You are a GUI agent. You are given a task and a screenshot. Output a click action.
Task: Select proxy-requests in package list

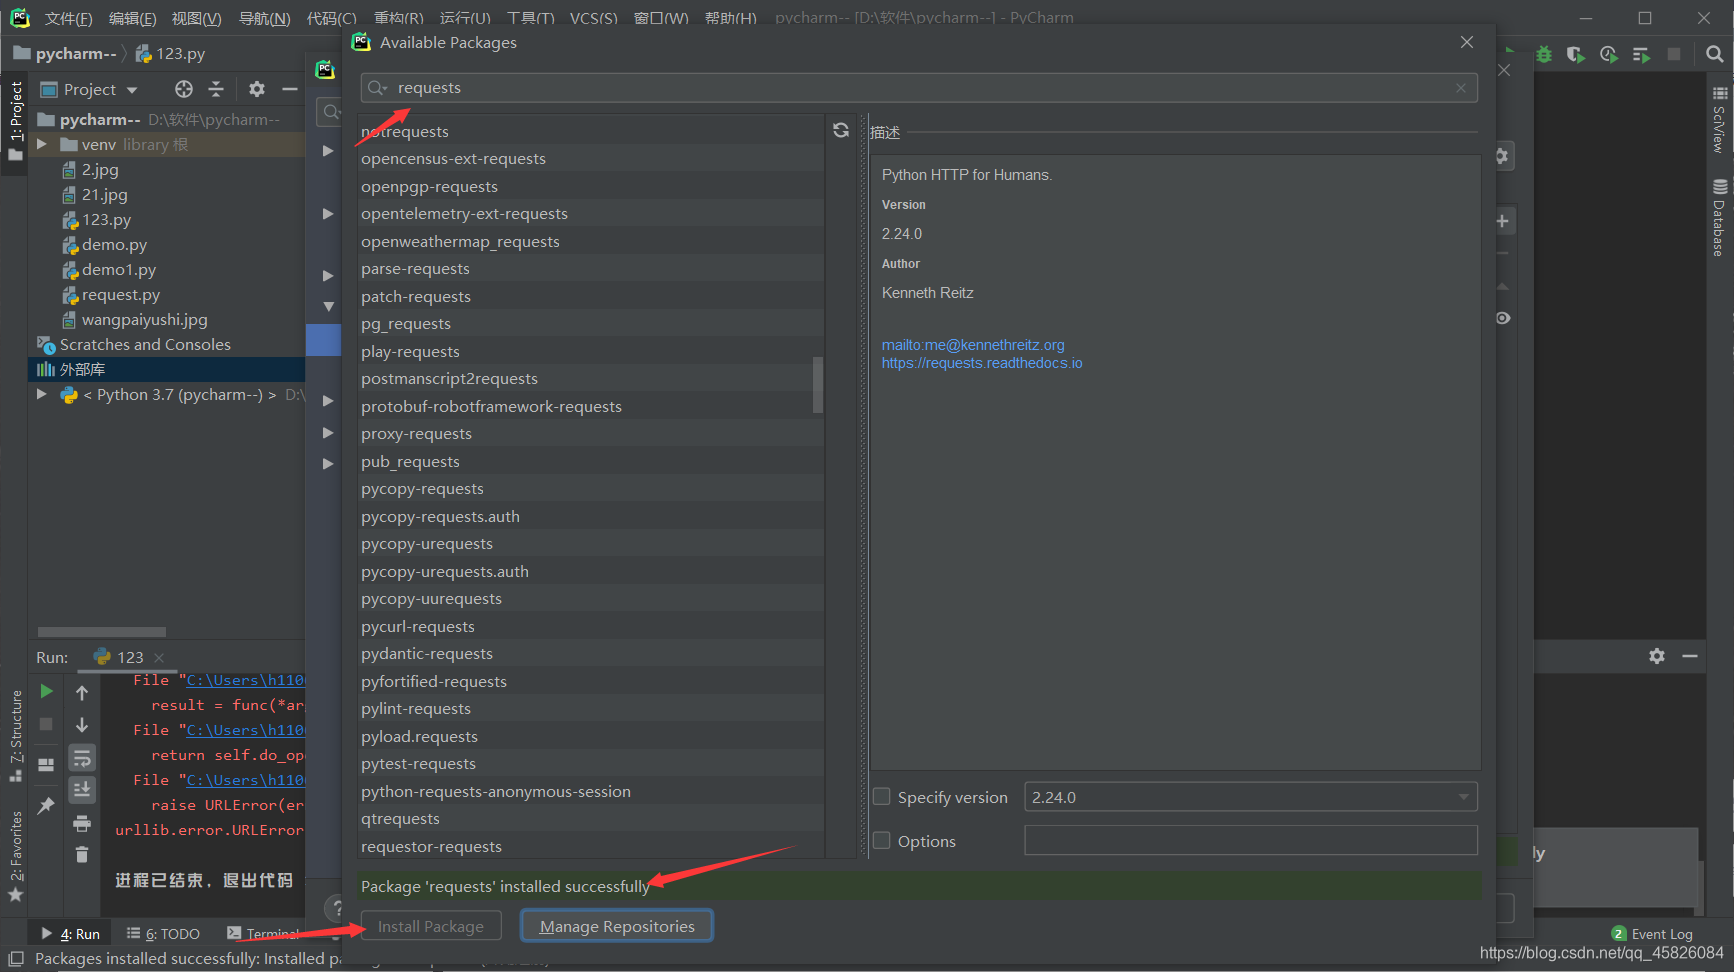[x=590, y=434]
